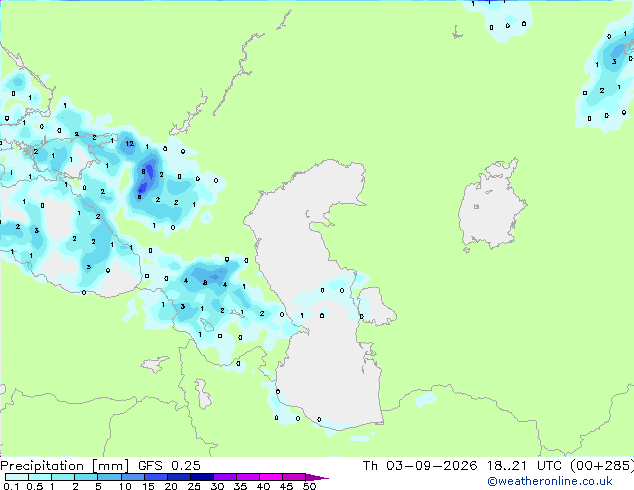The height and width of the screenshot is (490, 634).
Task: Pick the 15–20 mm legend color box
Action: point(156,477)
